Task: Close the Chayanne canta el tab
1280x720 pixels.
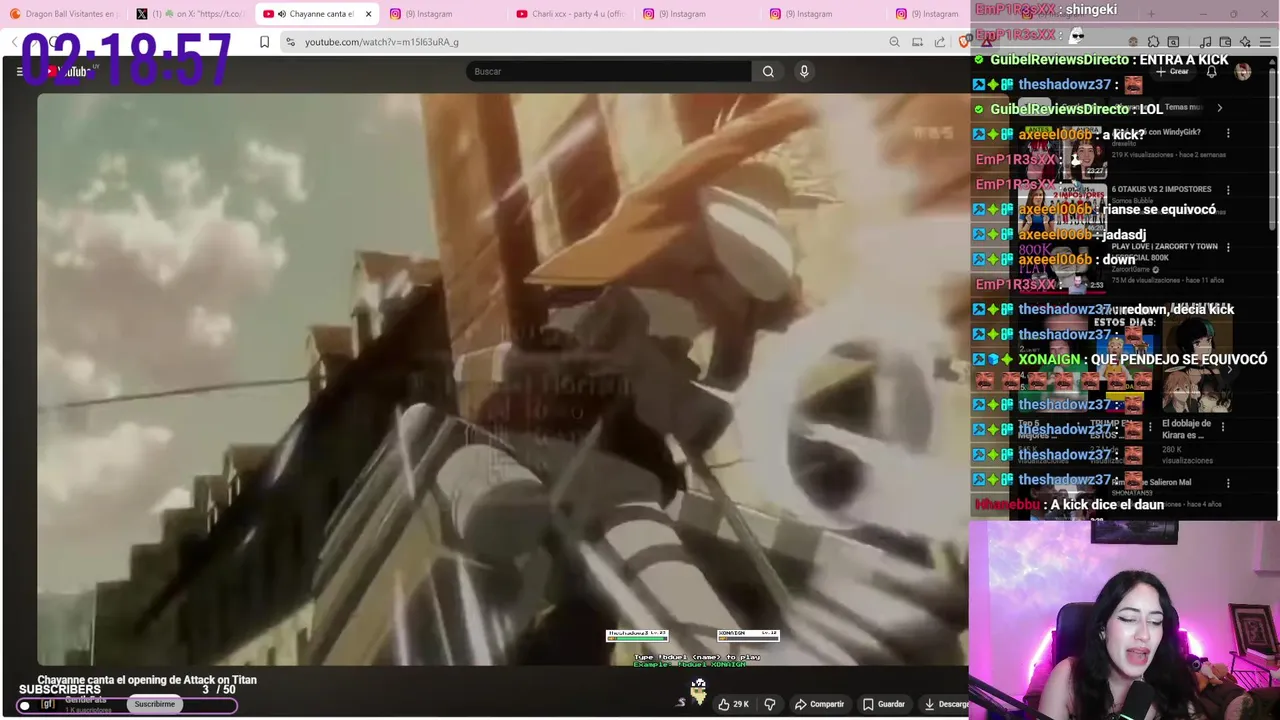Action: 368,14
